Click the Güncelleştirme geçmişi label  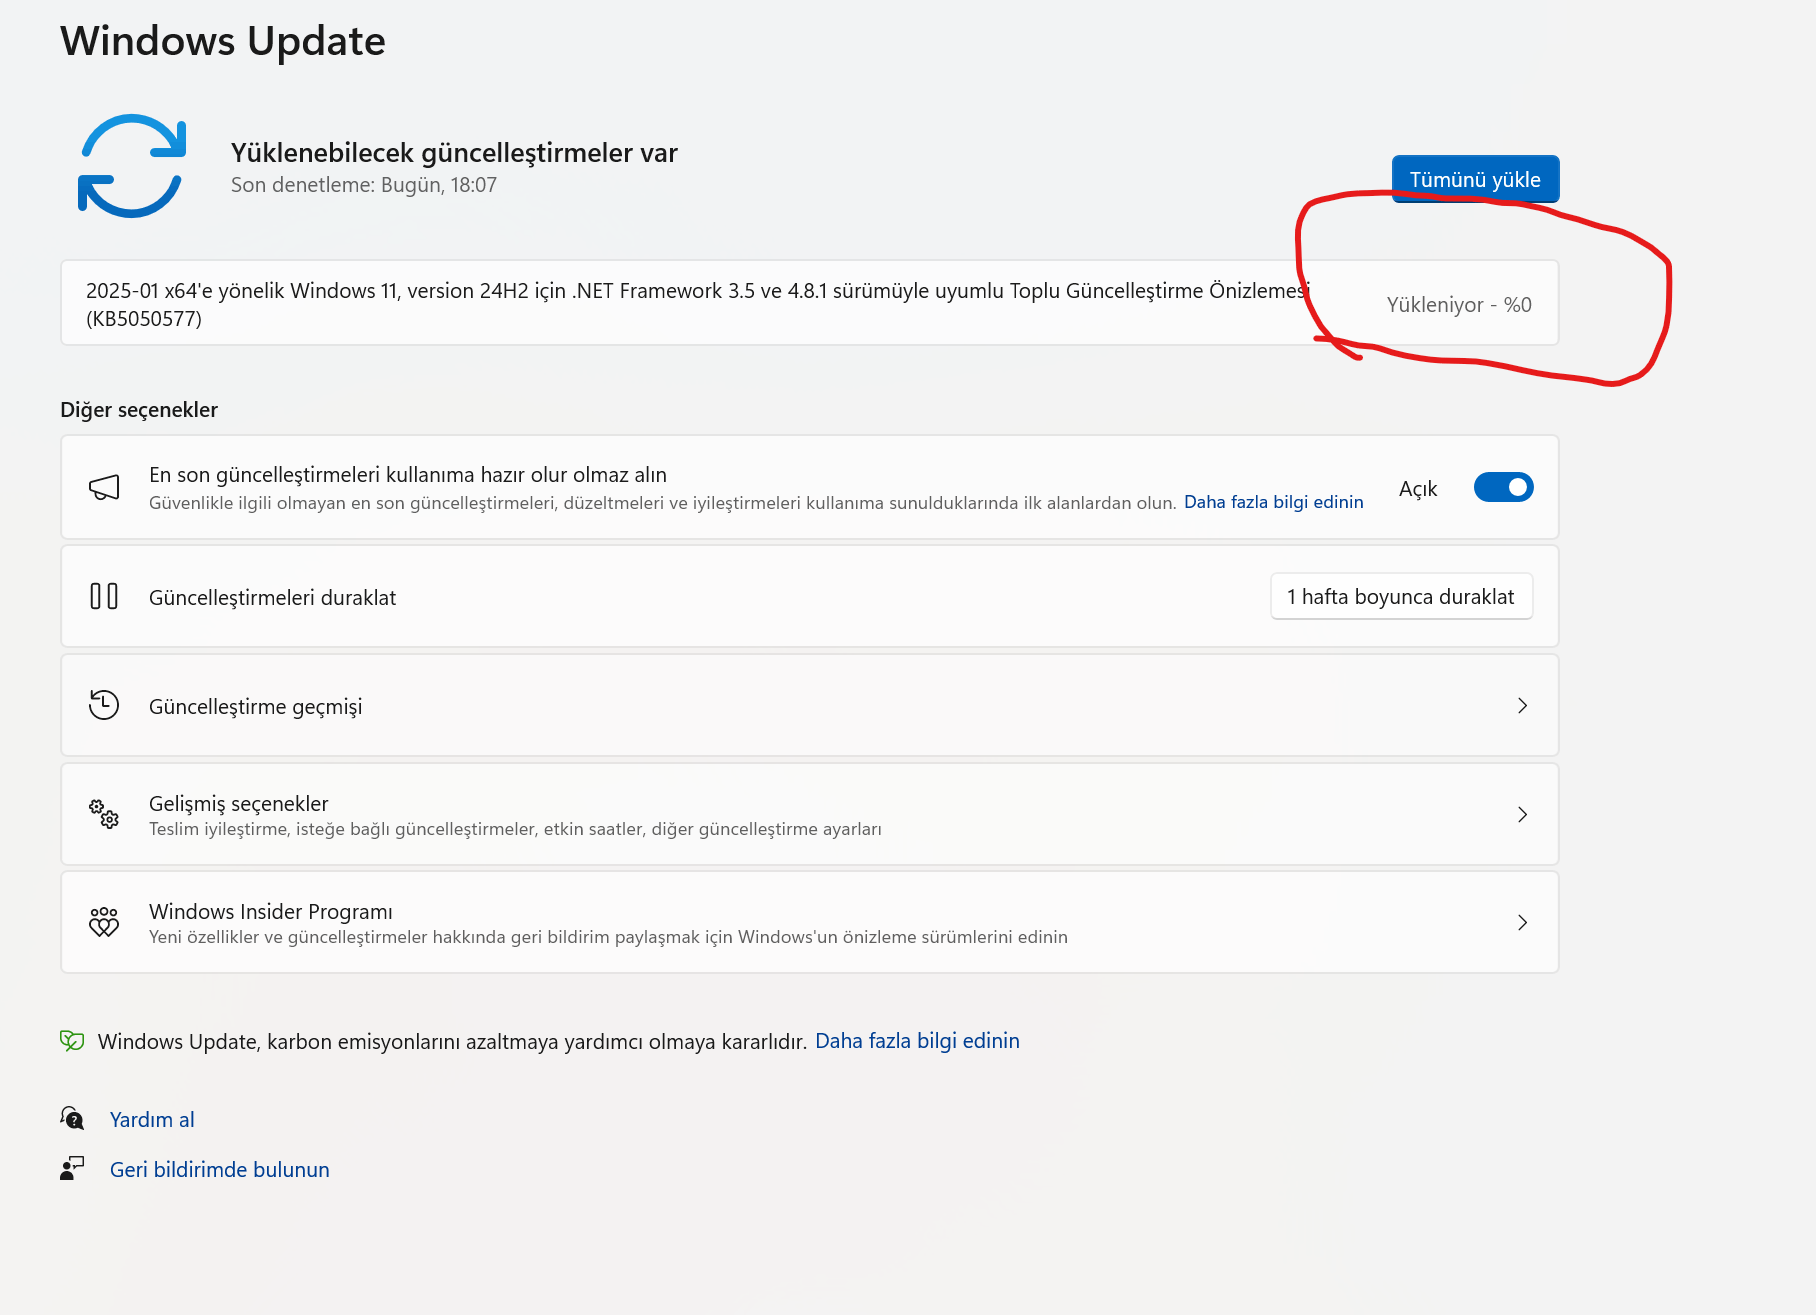(255, 707)
